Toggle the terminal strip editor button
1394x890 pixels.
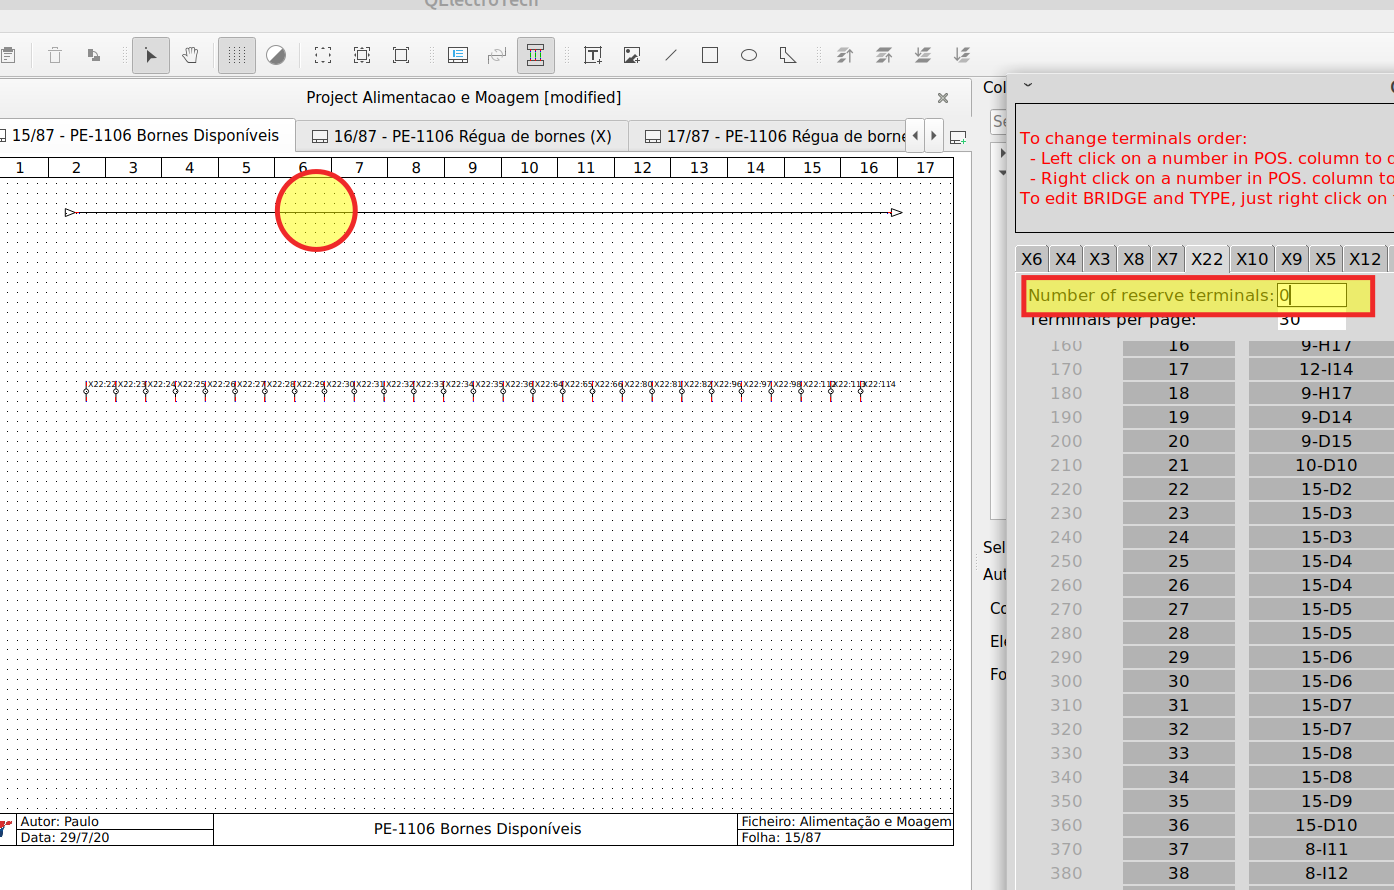coord(535,56)
